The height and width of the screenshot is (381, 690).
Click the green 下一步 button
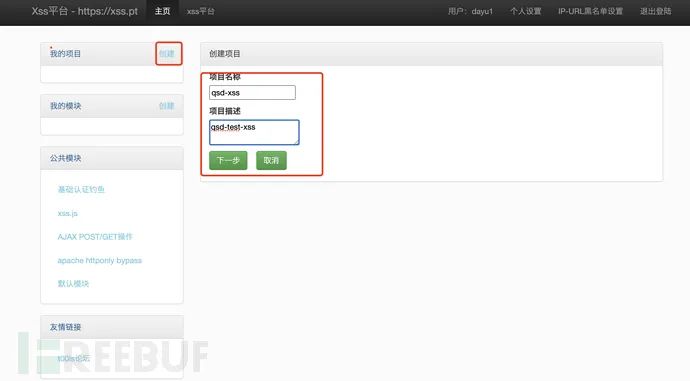(x=228, y=161)
